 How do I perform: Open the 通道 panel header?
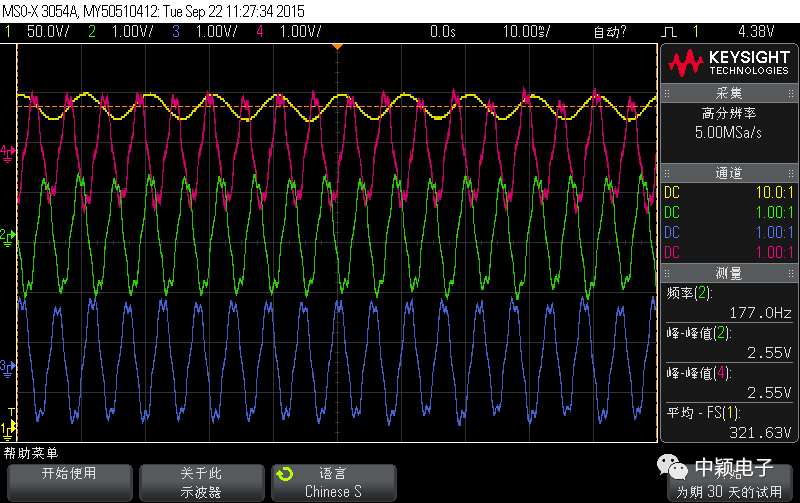pos(729,173)
